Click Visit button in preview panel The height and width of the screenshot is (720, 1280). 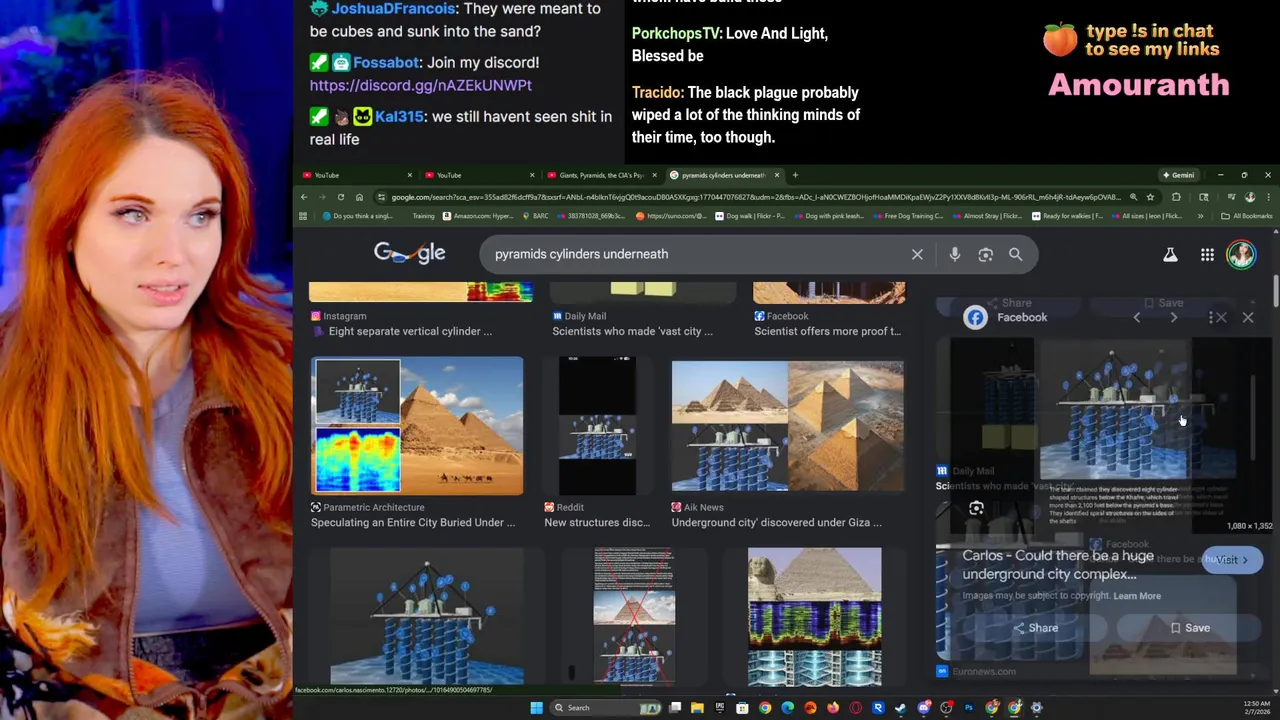click(1232, 560)
